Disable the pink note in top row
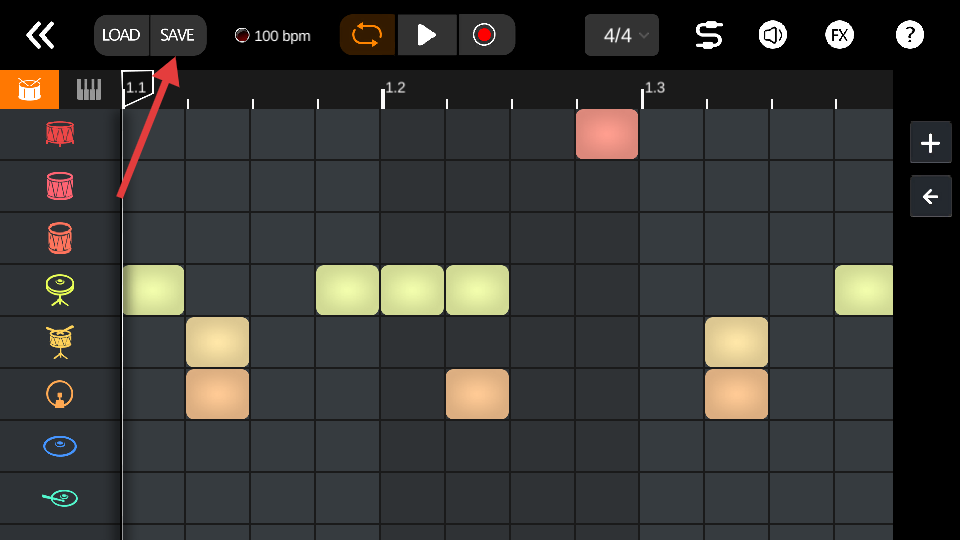Viewport: 960px width, 540px height. [606, 134]
